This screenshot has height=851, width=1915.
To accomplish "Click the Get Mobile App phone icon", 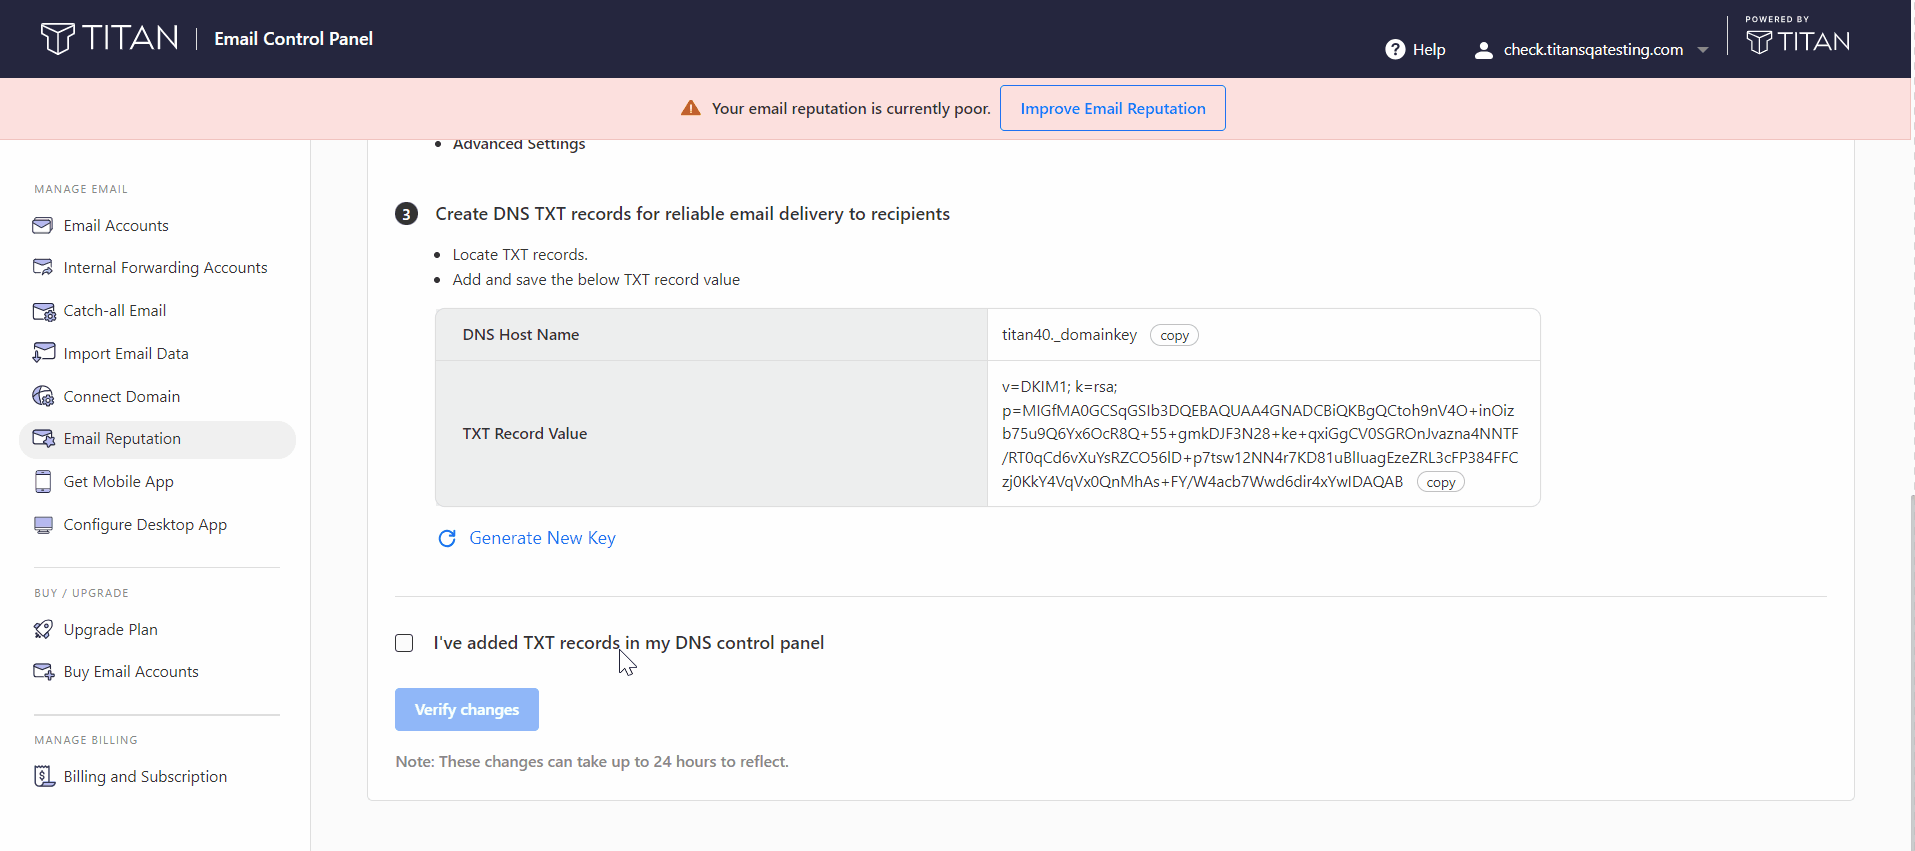I will click(x=43, y=482).
